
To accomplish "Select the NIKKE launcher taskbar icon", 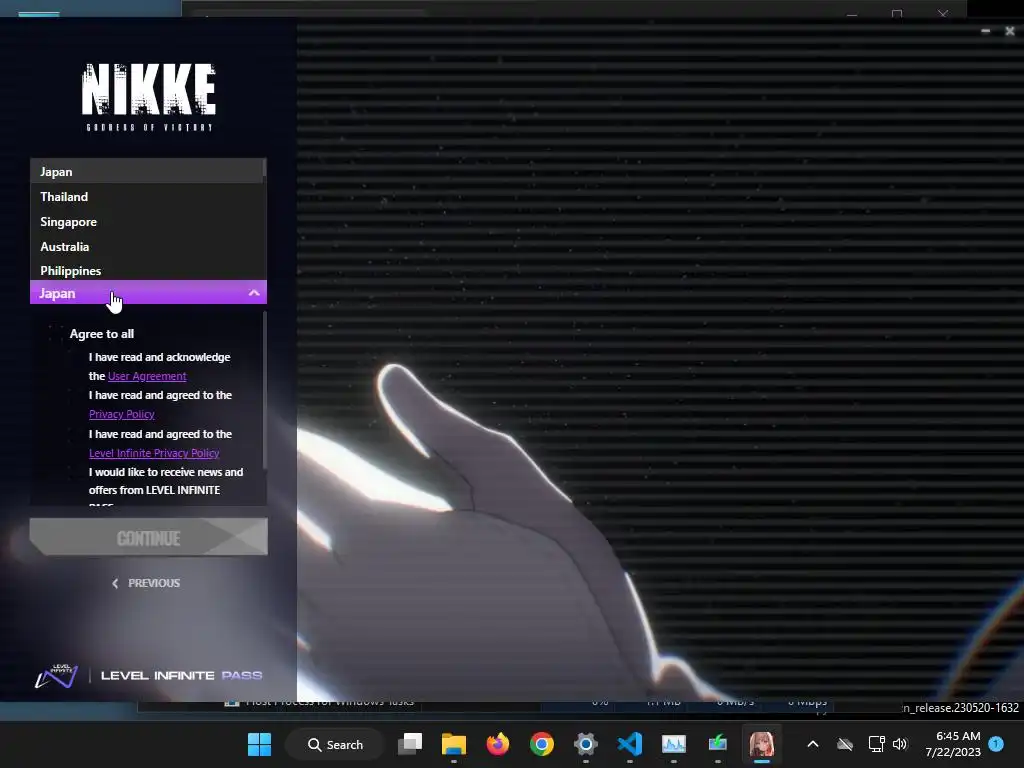I will pyautogui.click(x=761, y=744).
